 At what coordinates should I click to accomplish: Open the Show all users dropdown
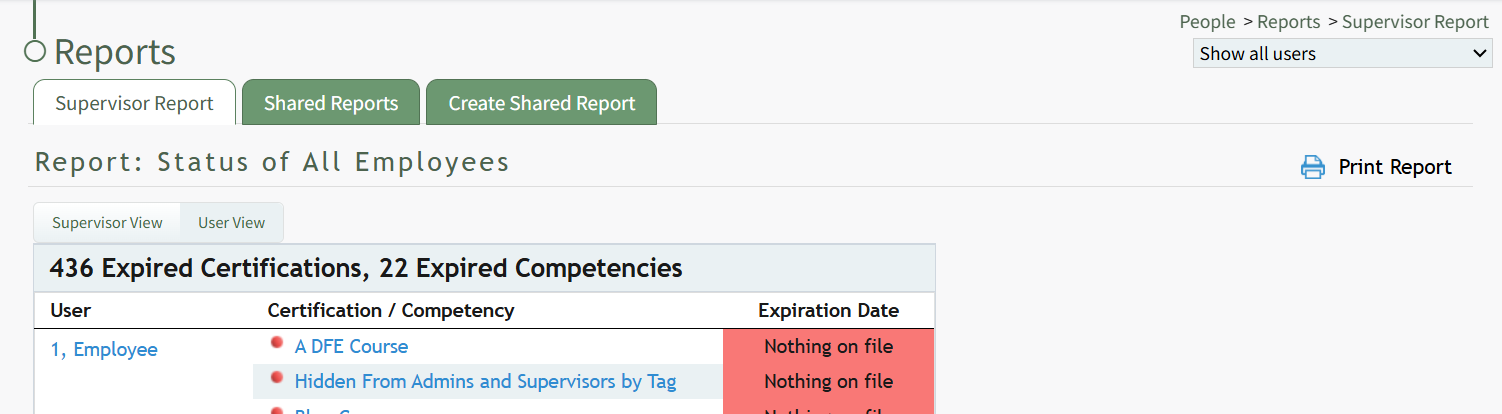1342,54
